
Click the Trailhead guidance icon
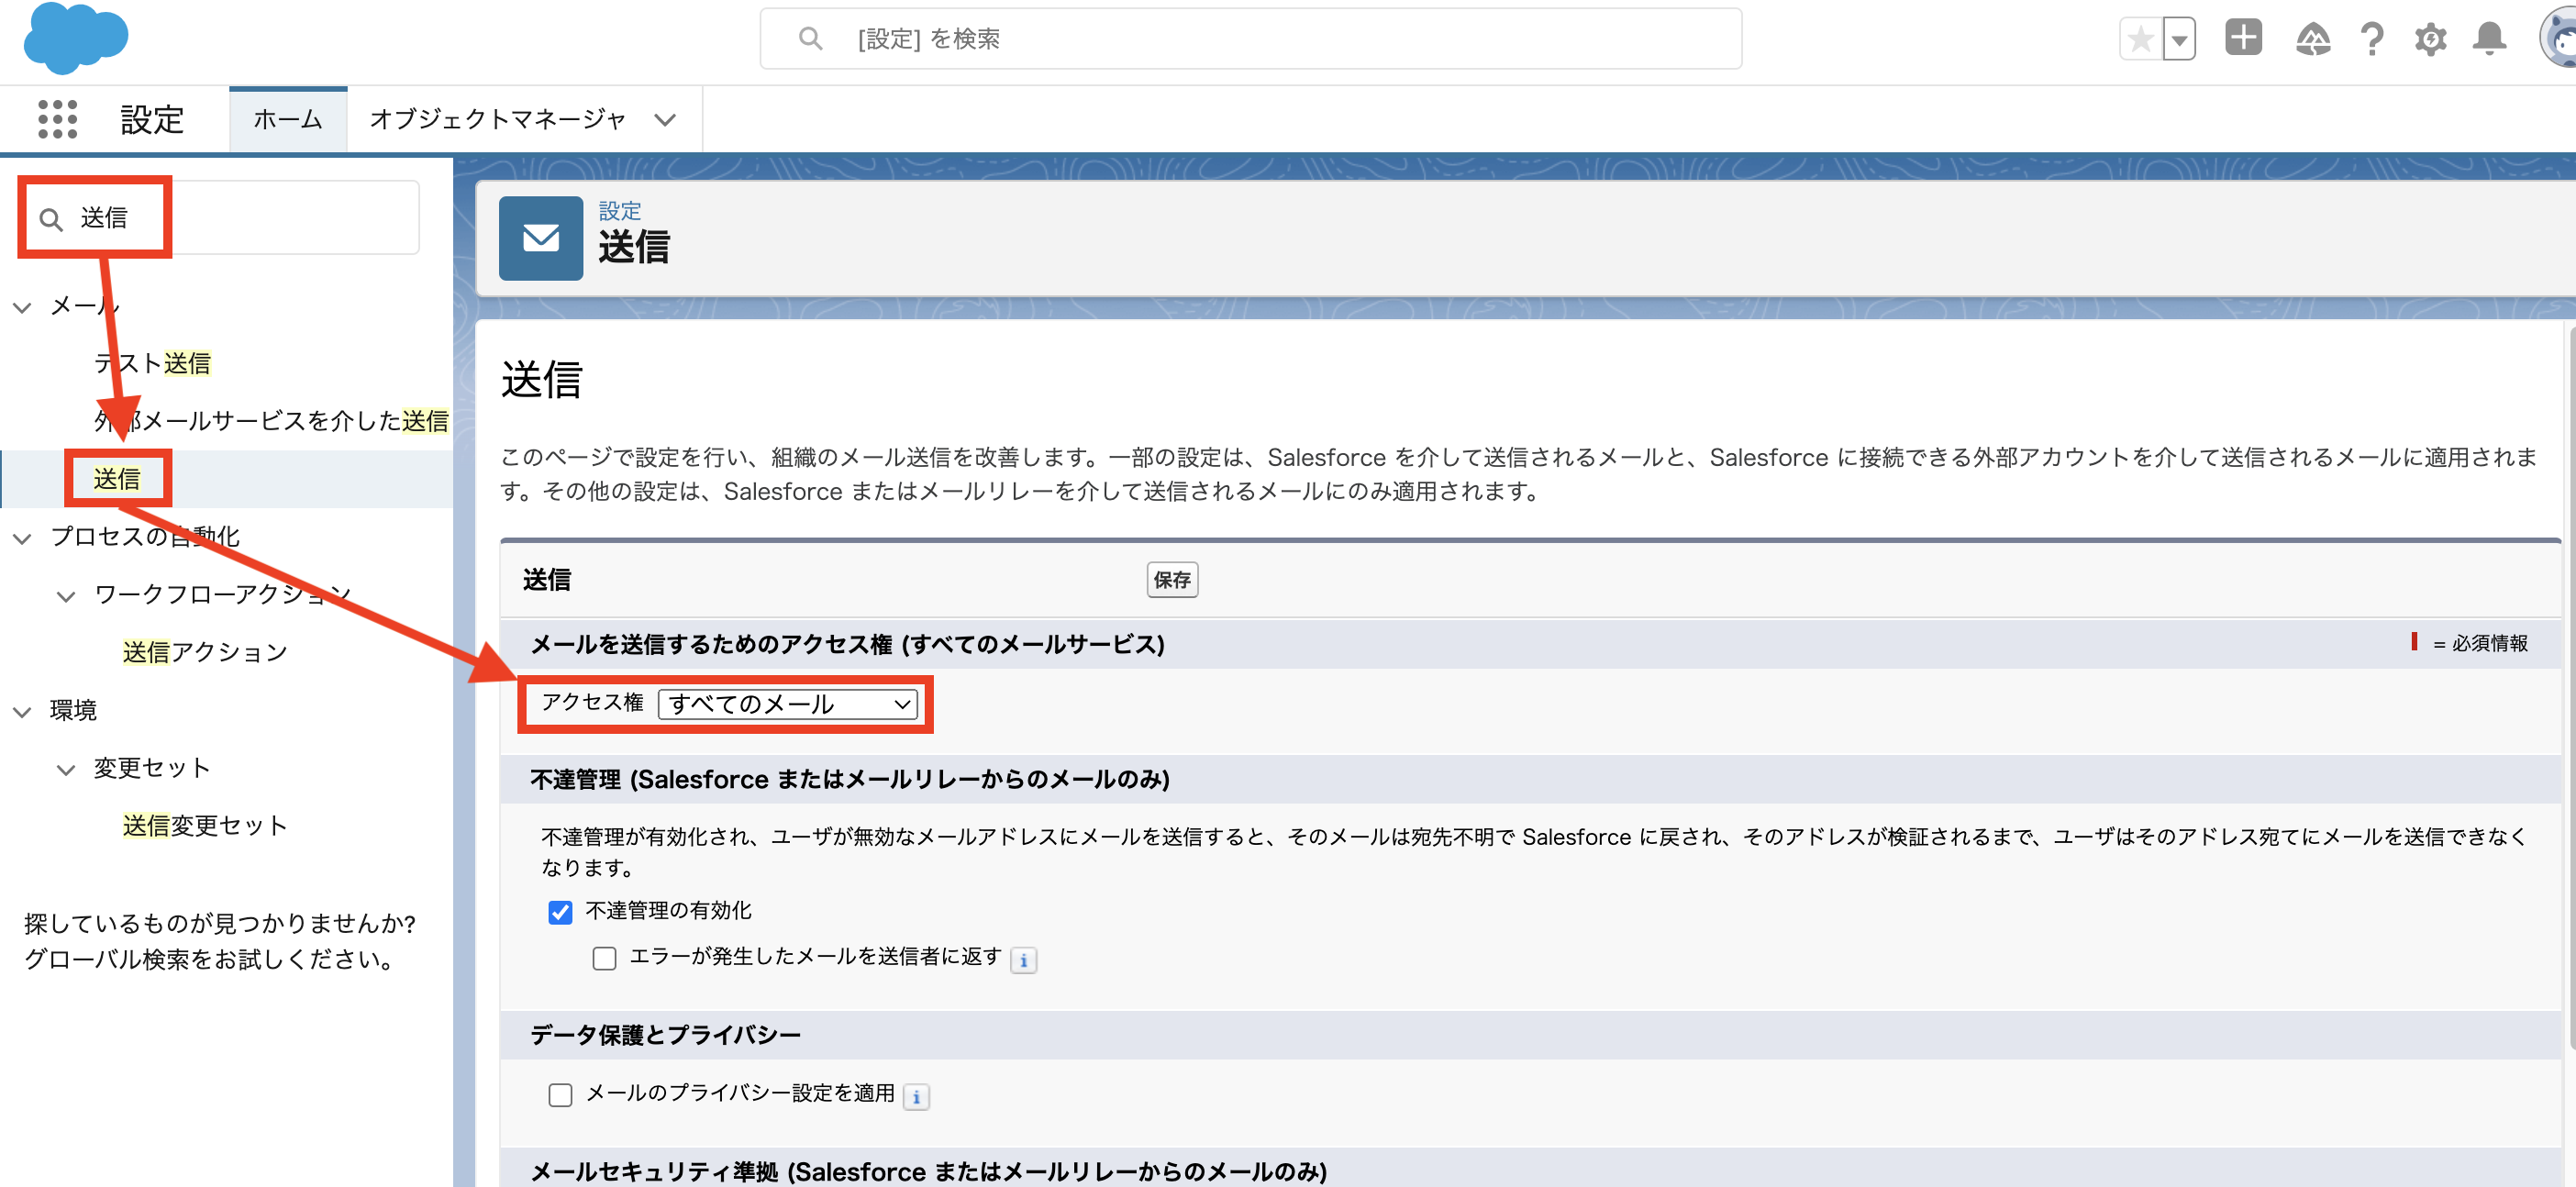point(2313,38)
